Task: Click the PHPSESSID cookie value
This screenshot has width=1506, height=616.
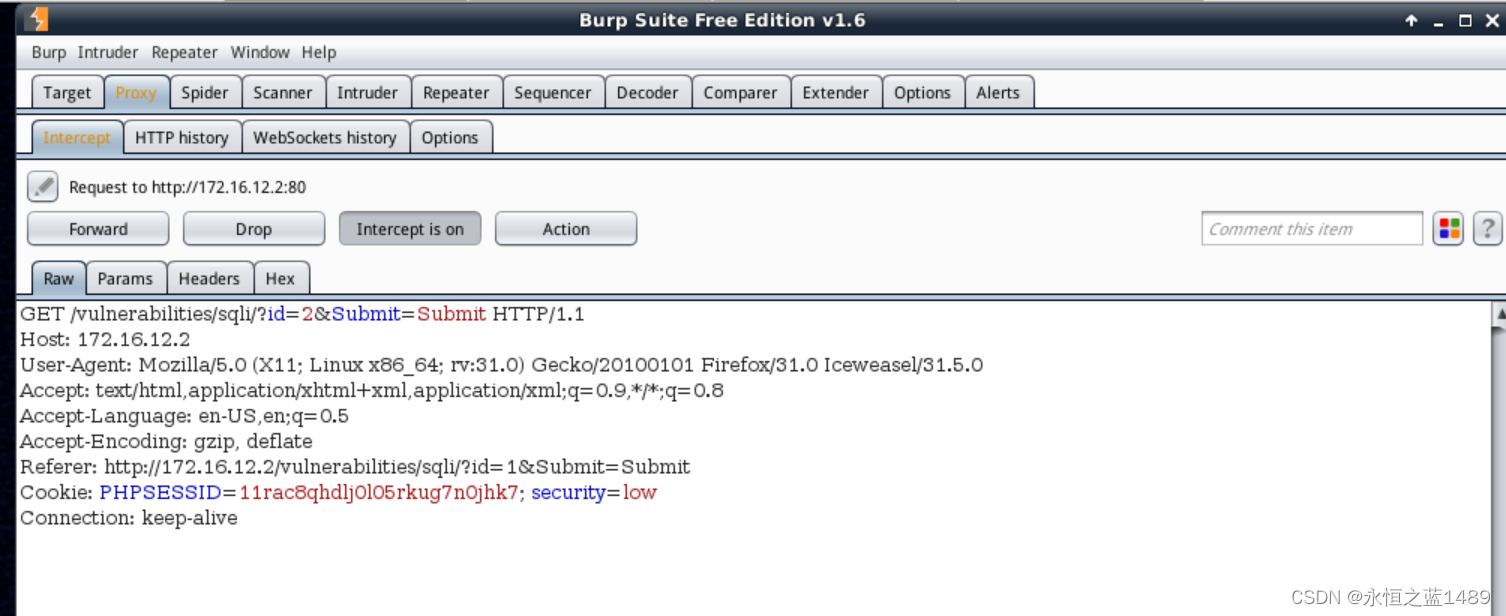Action: point(379,493)
